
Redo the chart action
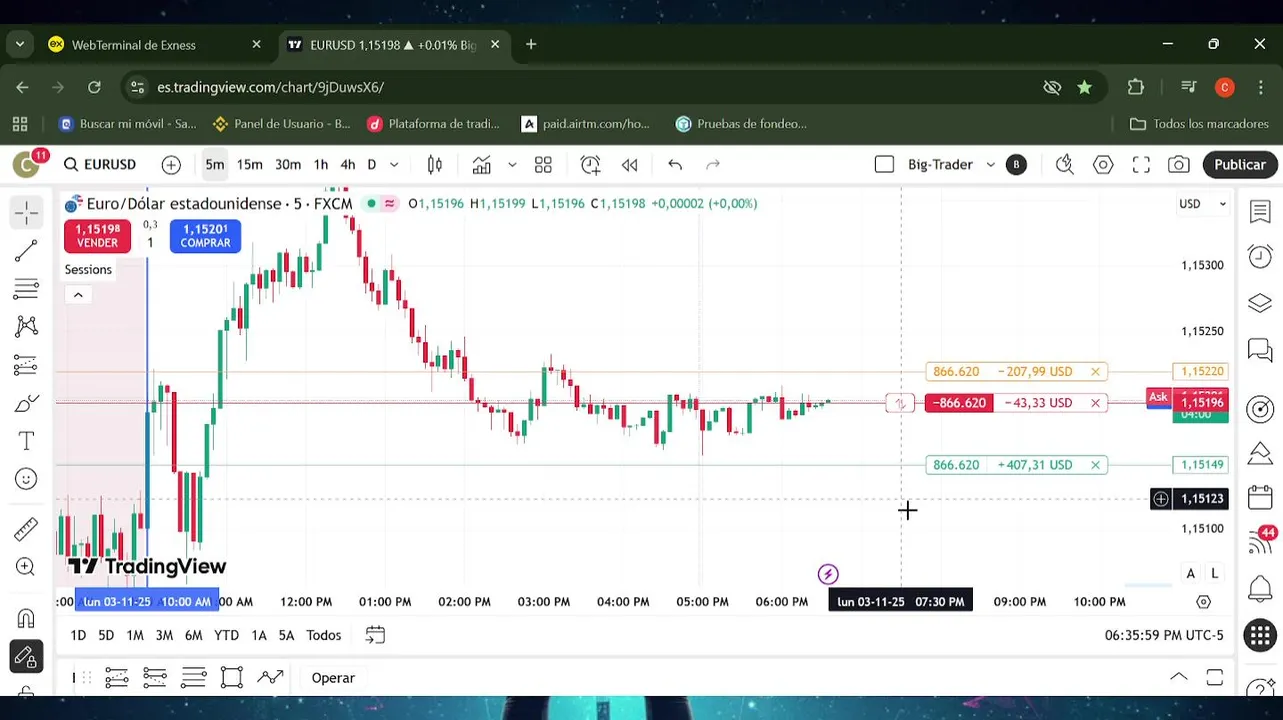click(x=713, y=164)
